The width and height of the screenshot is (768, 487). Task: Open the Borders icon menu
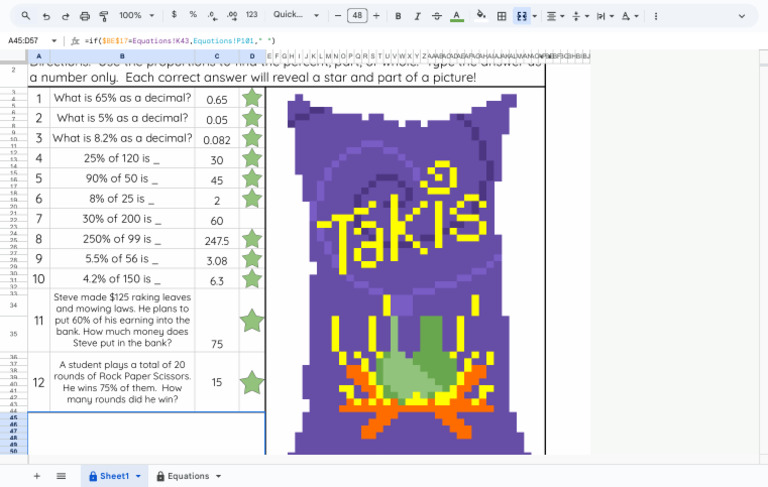click(x=502, y=16)
